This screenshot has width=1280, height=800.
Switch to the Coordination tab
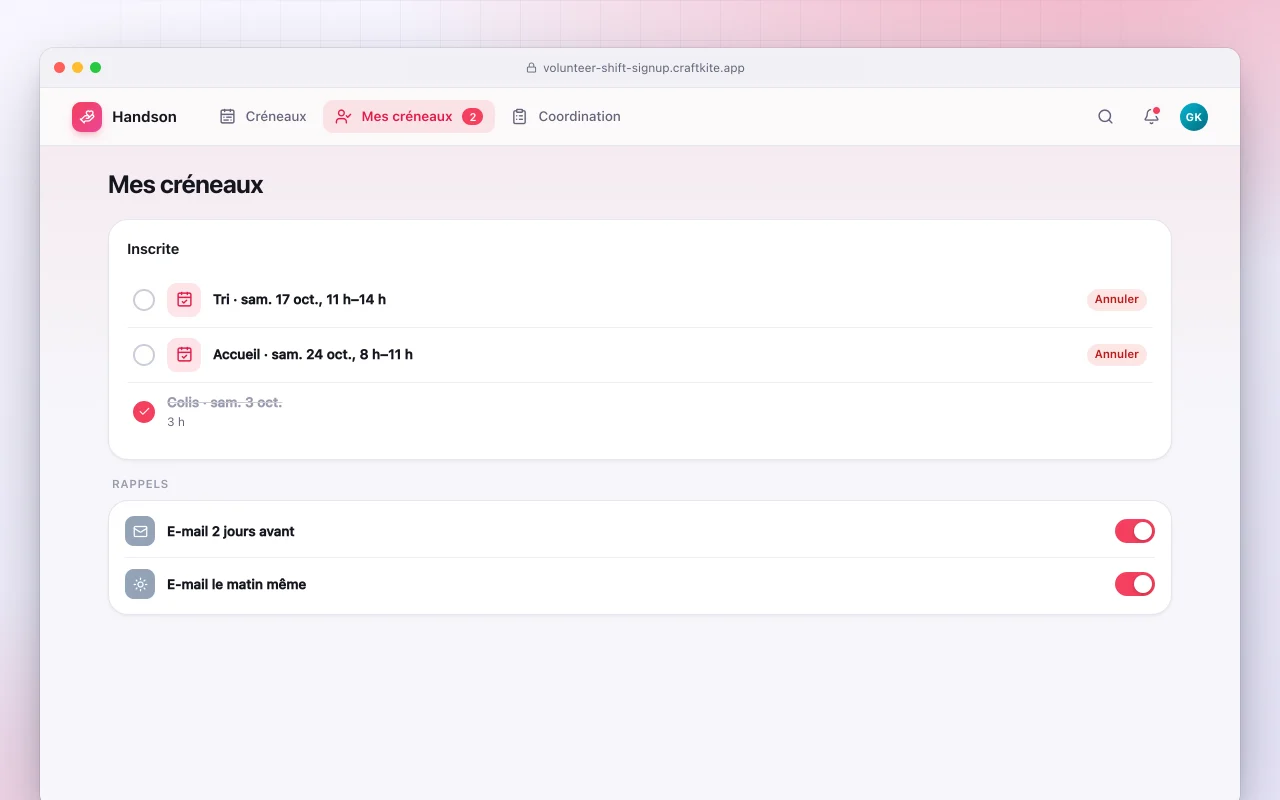566,117
